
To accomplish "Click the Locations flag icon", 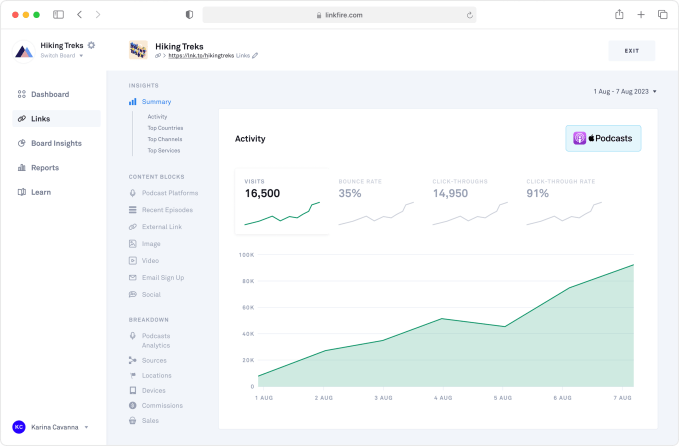I will pyautogui.click(x=132, y=375).
